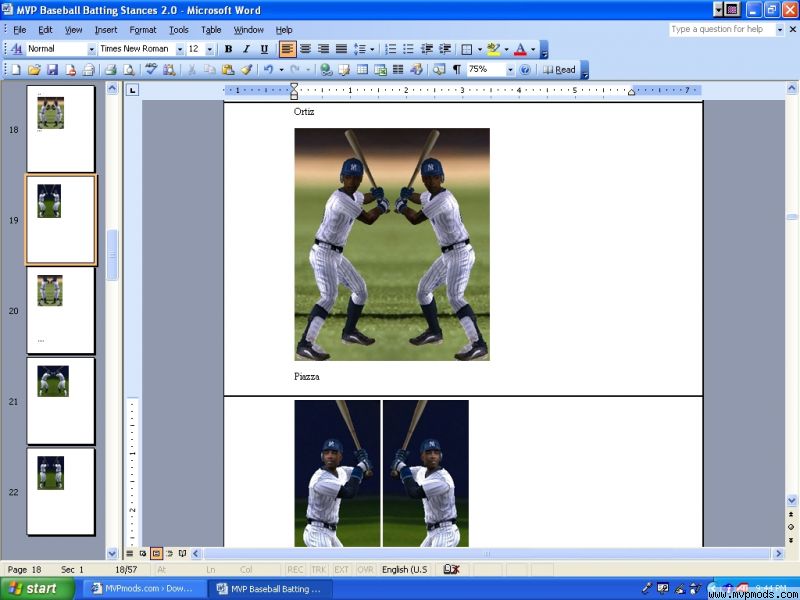Open the Windows Start menu
The height and width of the screenshot is (600, 800).
click(x=37, y=589)
